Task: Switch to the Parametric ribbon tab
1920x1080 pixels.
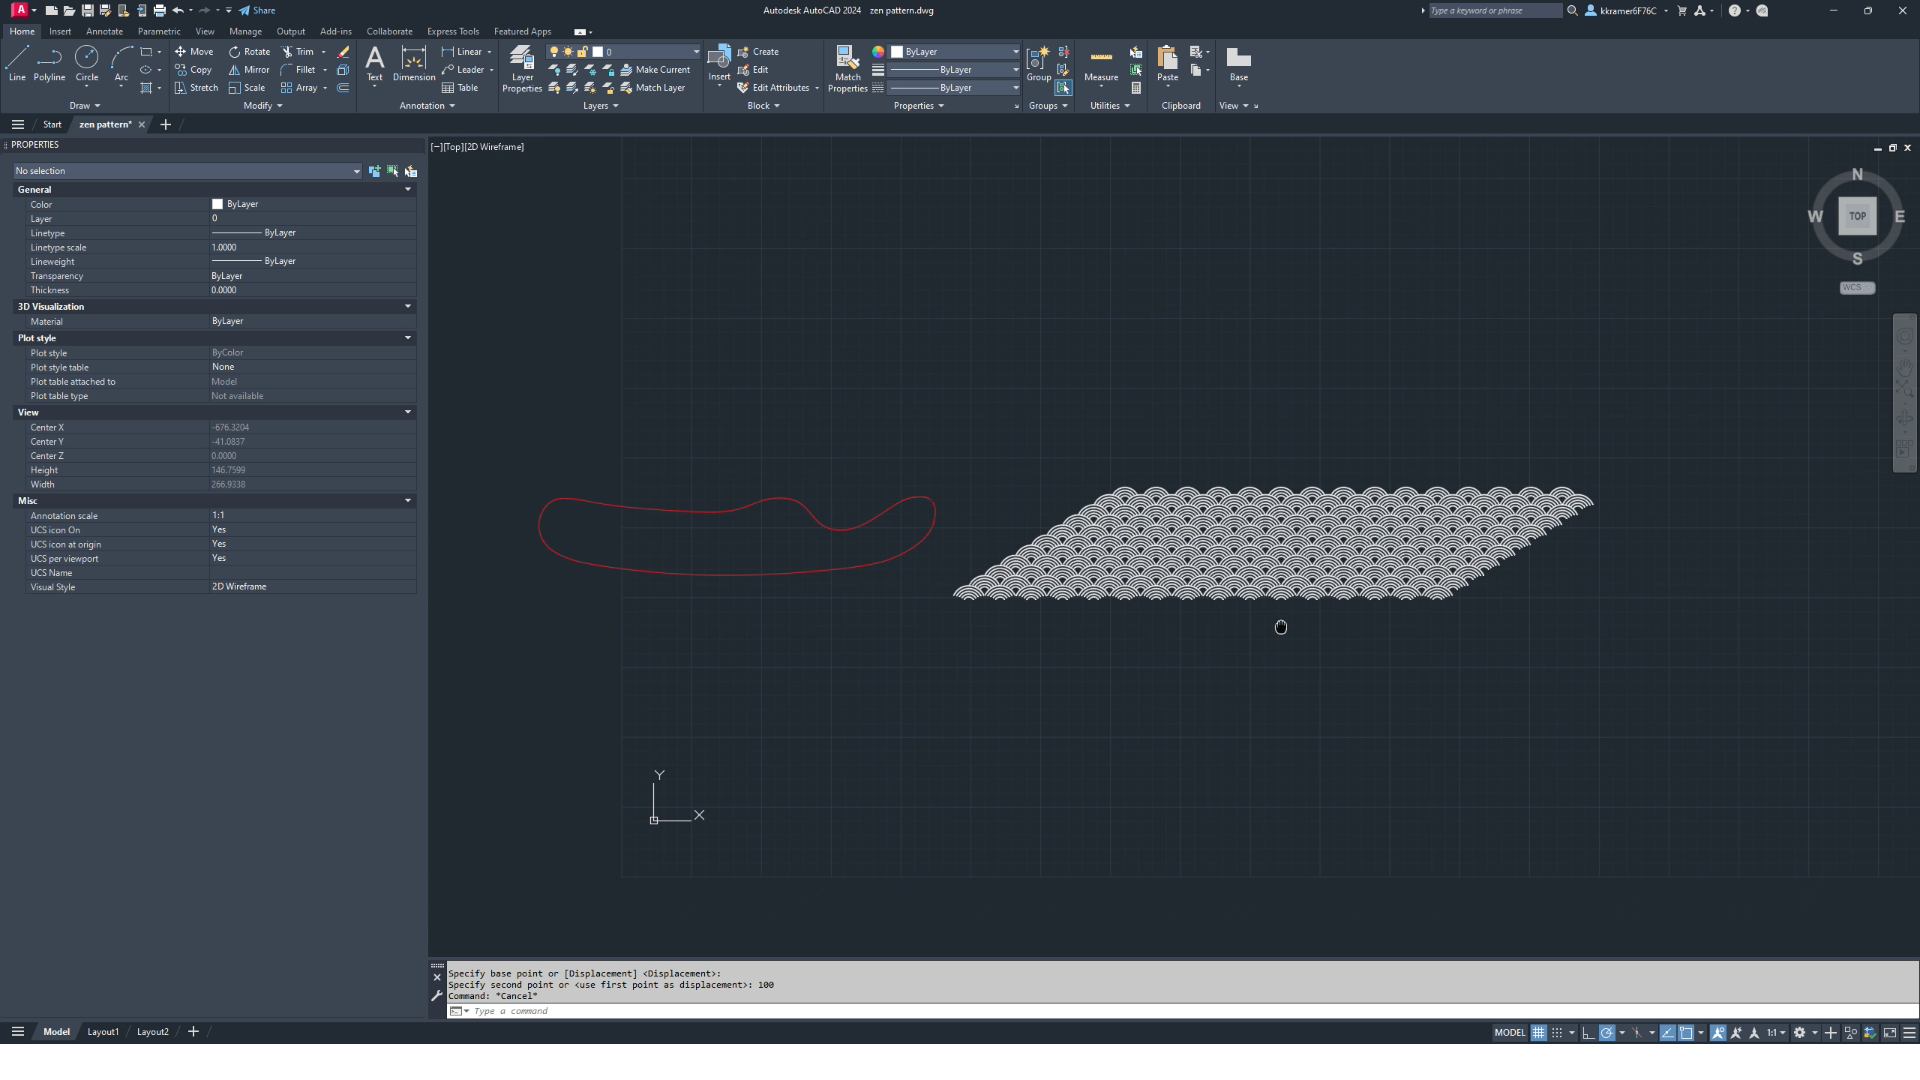Action: click(x=159, y=31)
